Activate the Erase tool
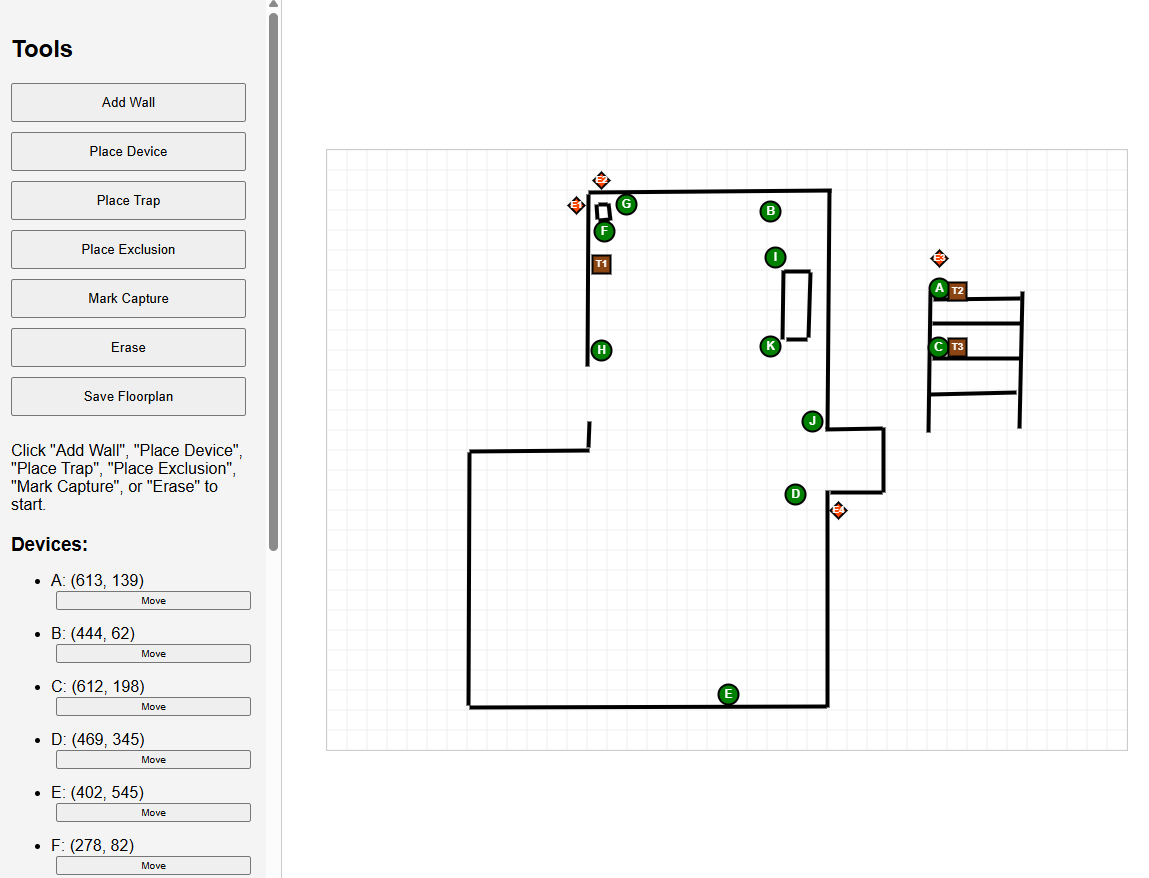Viewport: 1149px width, 878px height. click(x=128, y=347)
